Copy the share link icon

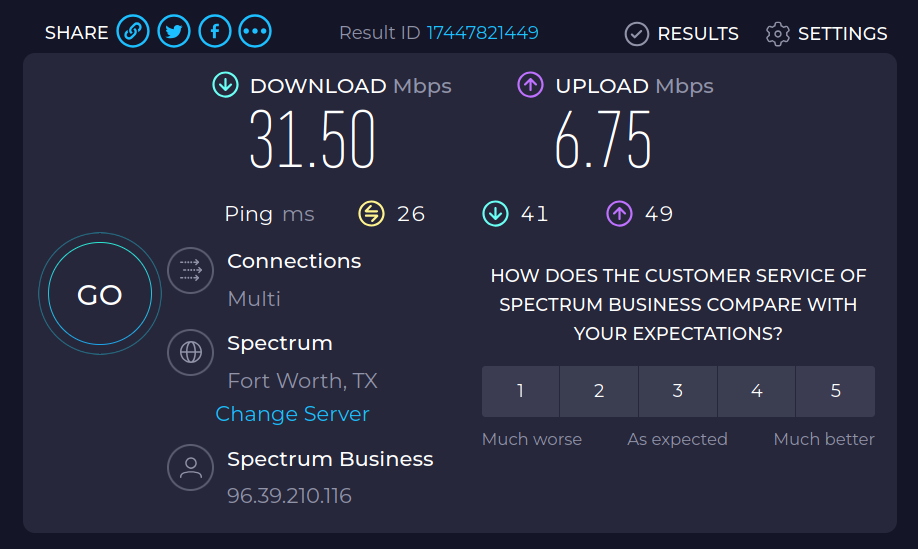(133, 32)
